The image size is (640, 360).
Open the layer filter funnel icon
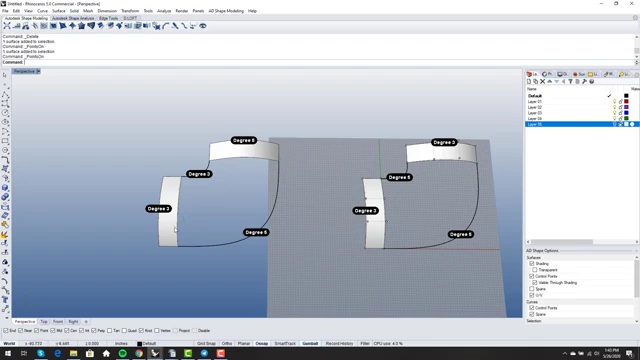570,82
